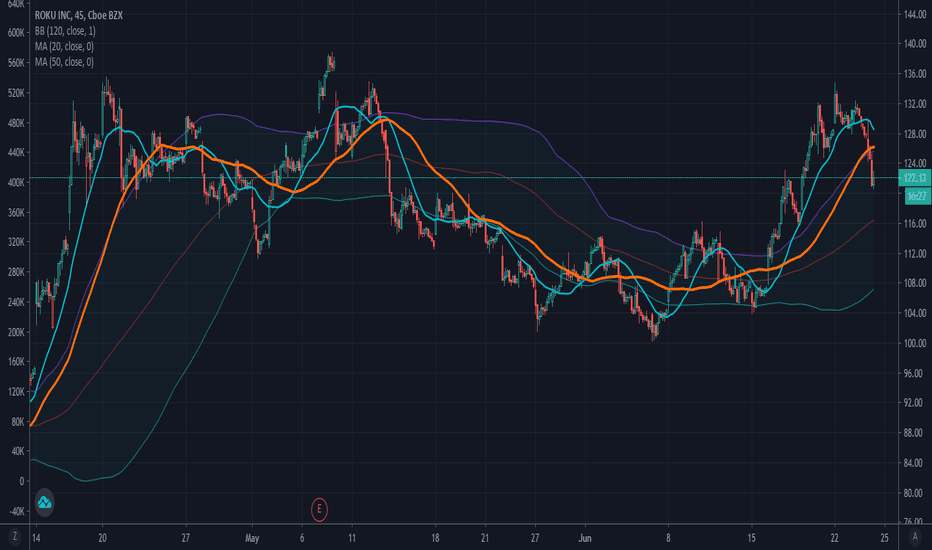The width and height of the screenshot is (932, 550).
Task: Select MA (50, close, 0) indicator legend
Action: coord(64,62)
